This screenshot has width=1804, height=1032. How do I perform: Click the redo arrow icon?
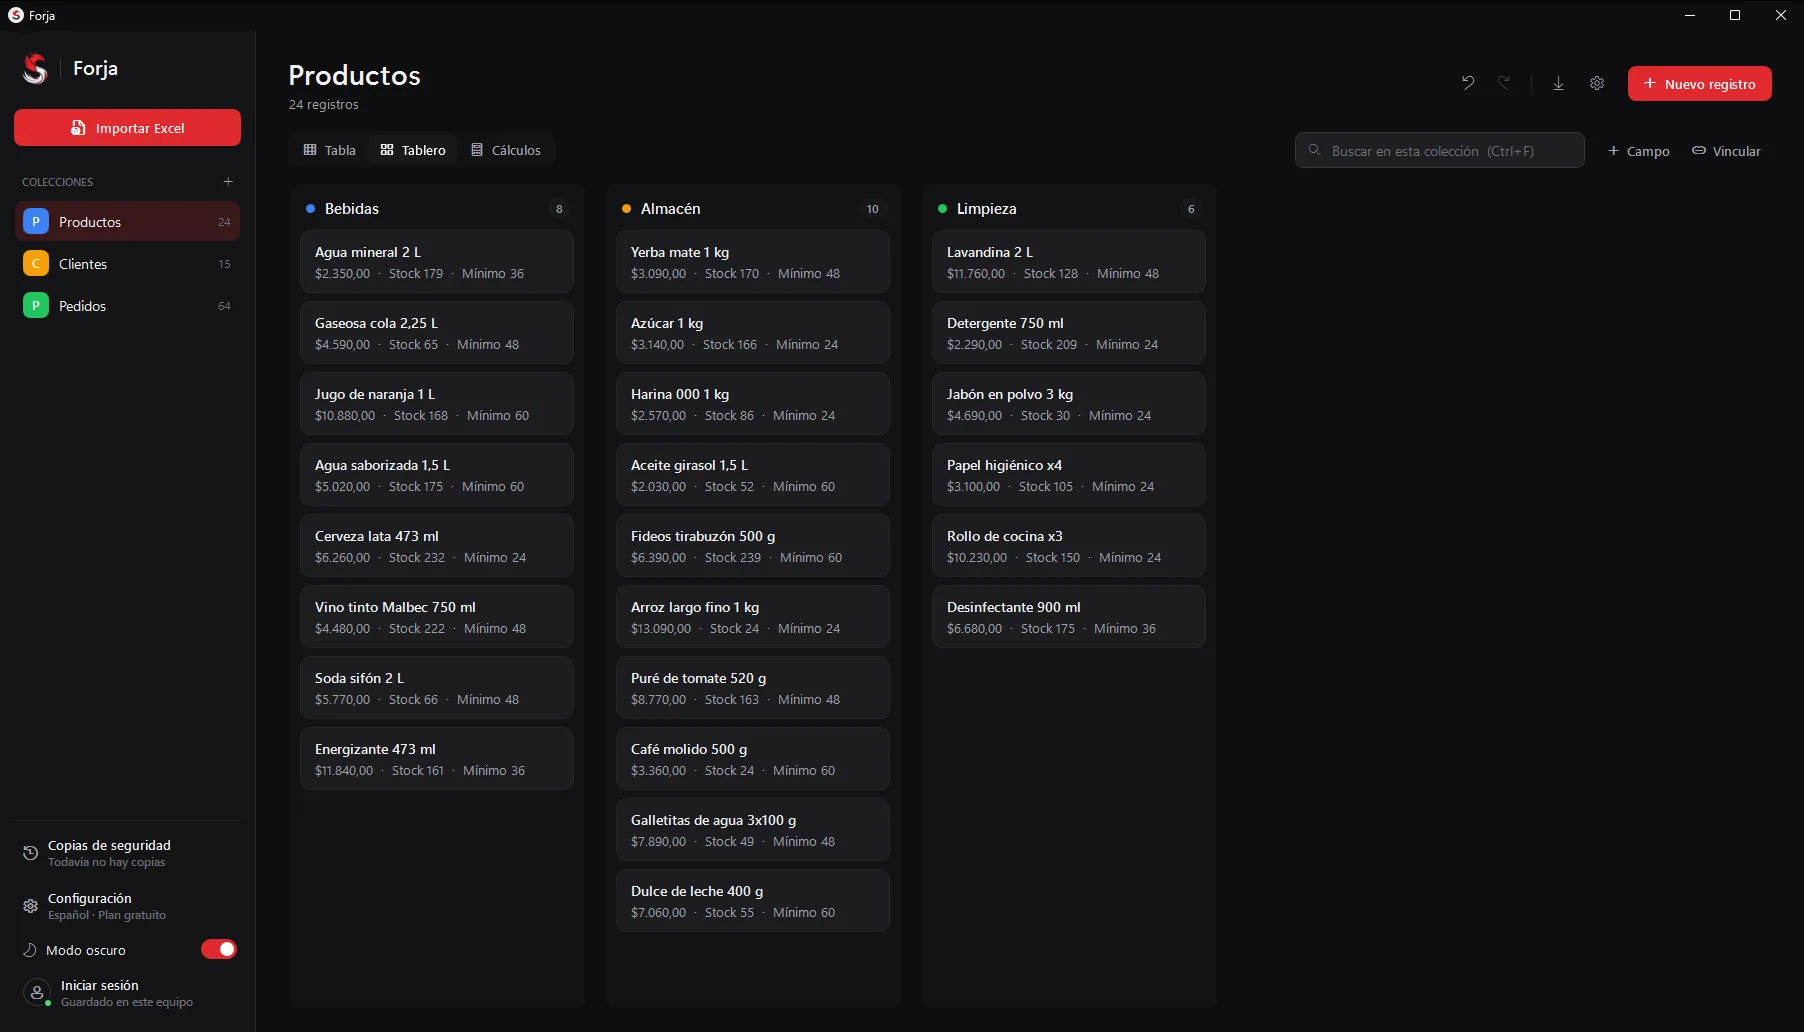pos(1504,83)
